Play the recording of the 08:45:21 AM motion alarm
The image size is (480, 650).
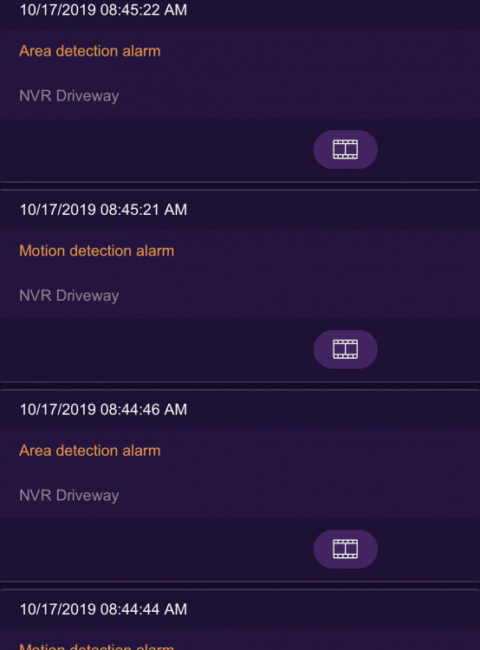point(345,349)
